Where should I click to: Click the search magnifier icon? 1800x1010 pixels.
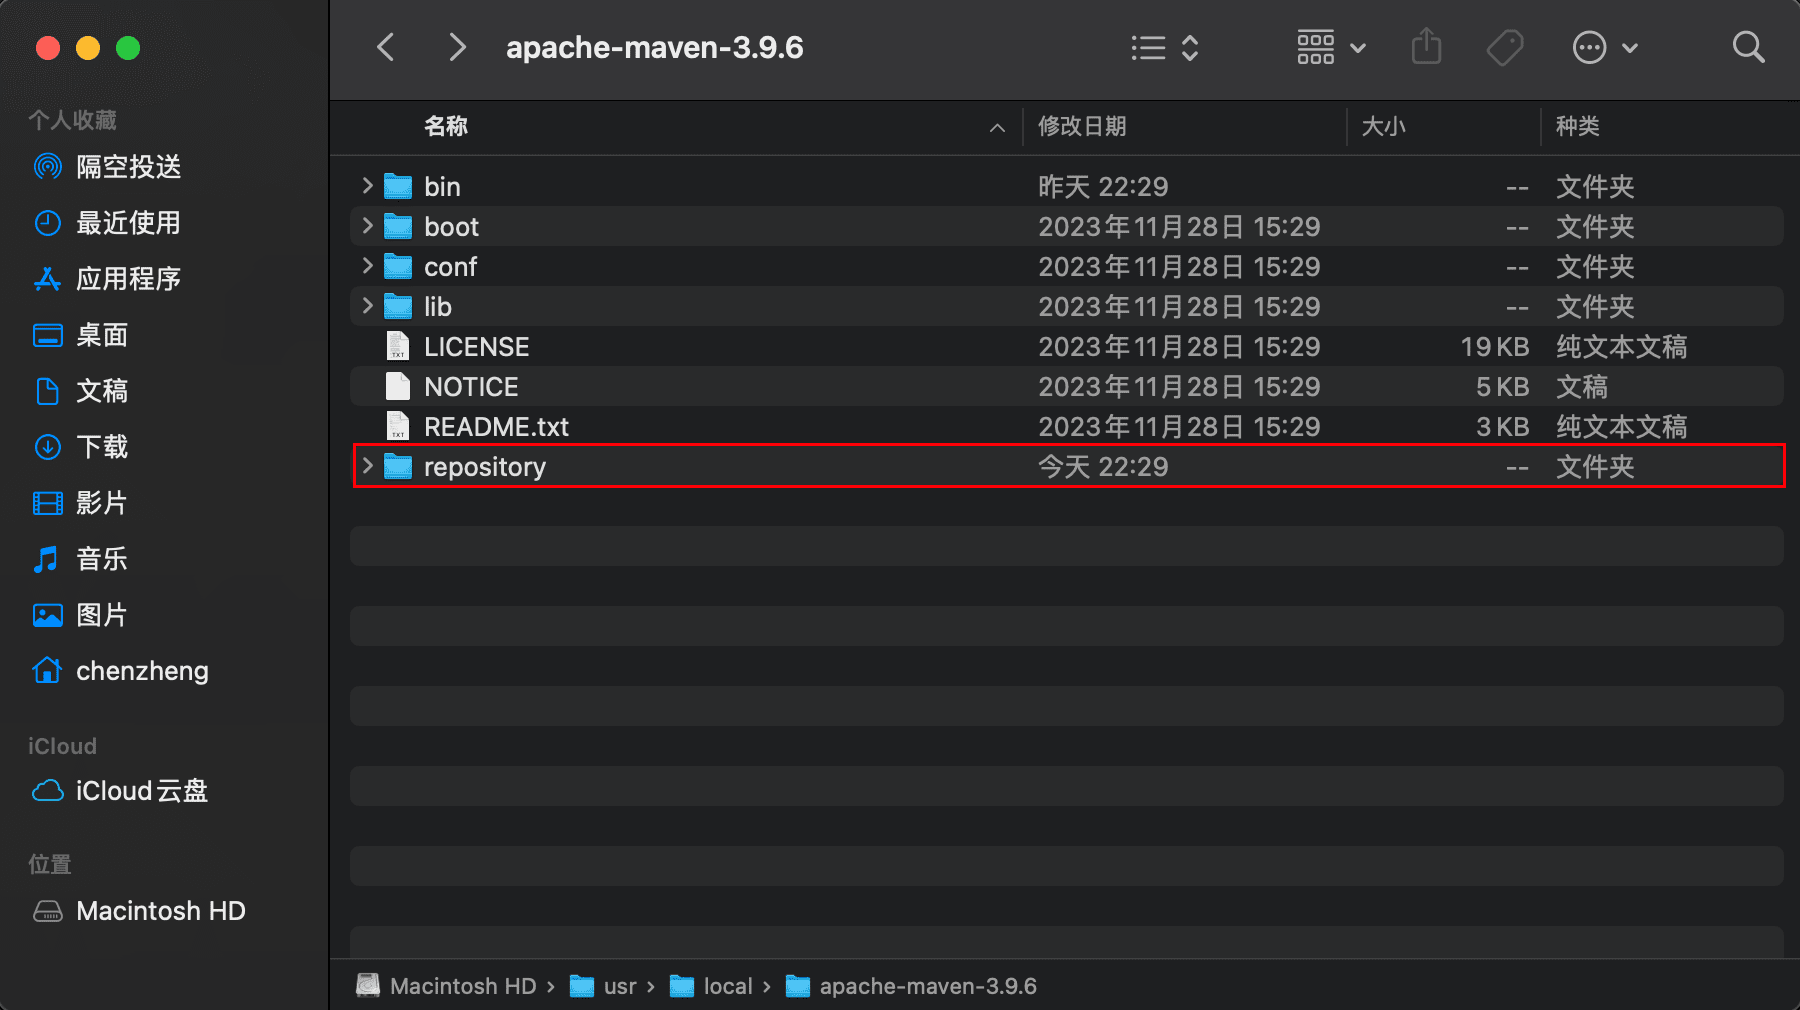coord(1748,47)
